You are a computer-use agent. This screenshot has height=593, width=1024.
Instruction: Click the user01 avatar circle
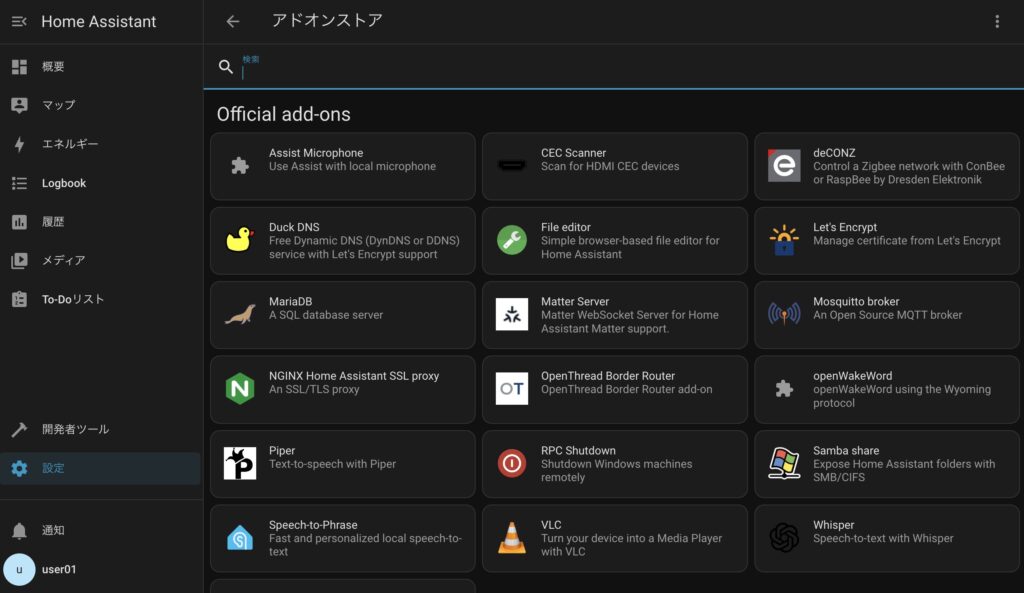[x=19, y=569]
